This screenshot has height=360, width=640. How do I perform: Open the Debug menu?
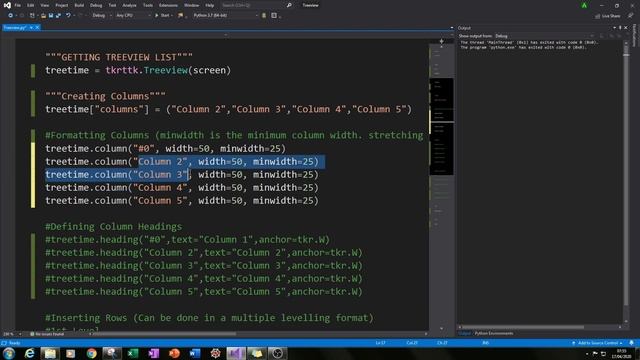pyautogui.click(x=96, y=5)
